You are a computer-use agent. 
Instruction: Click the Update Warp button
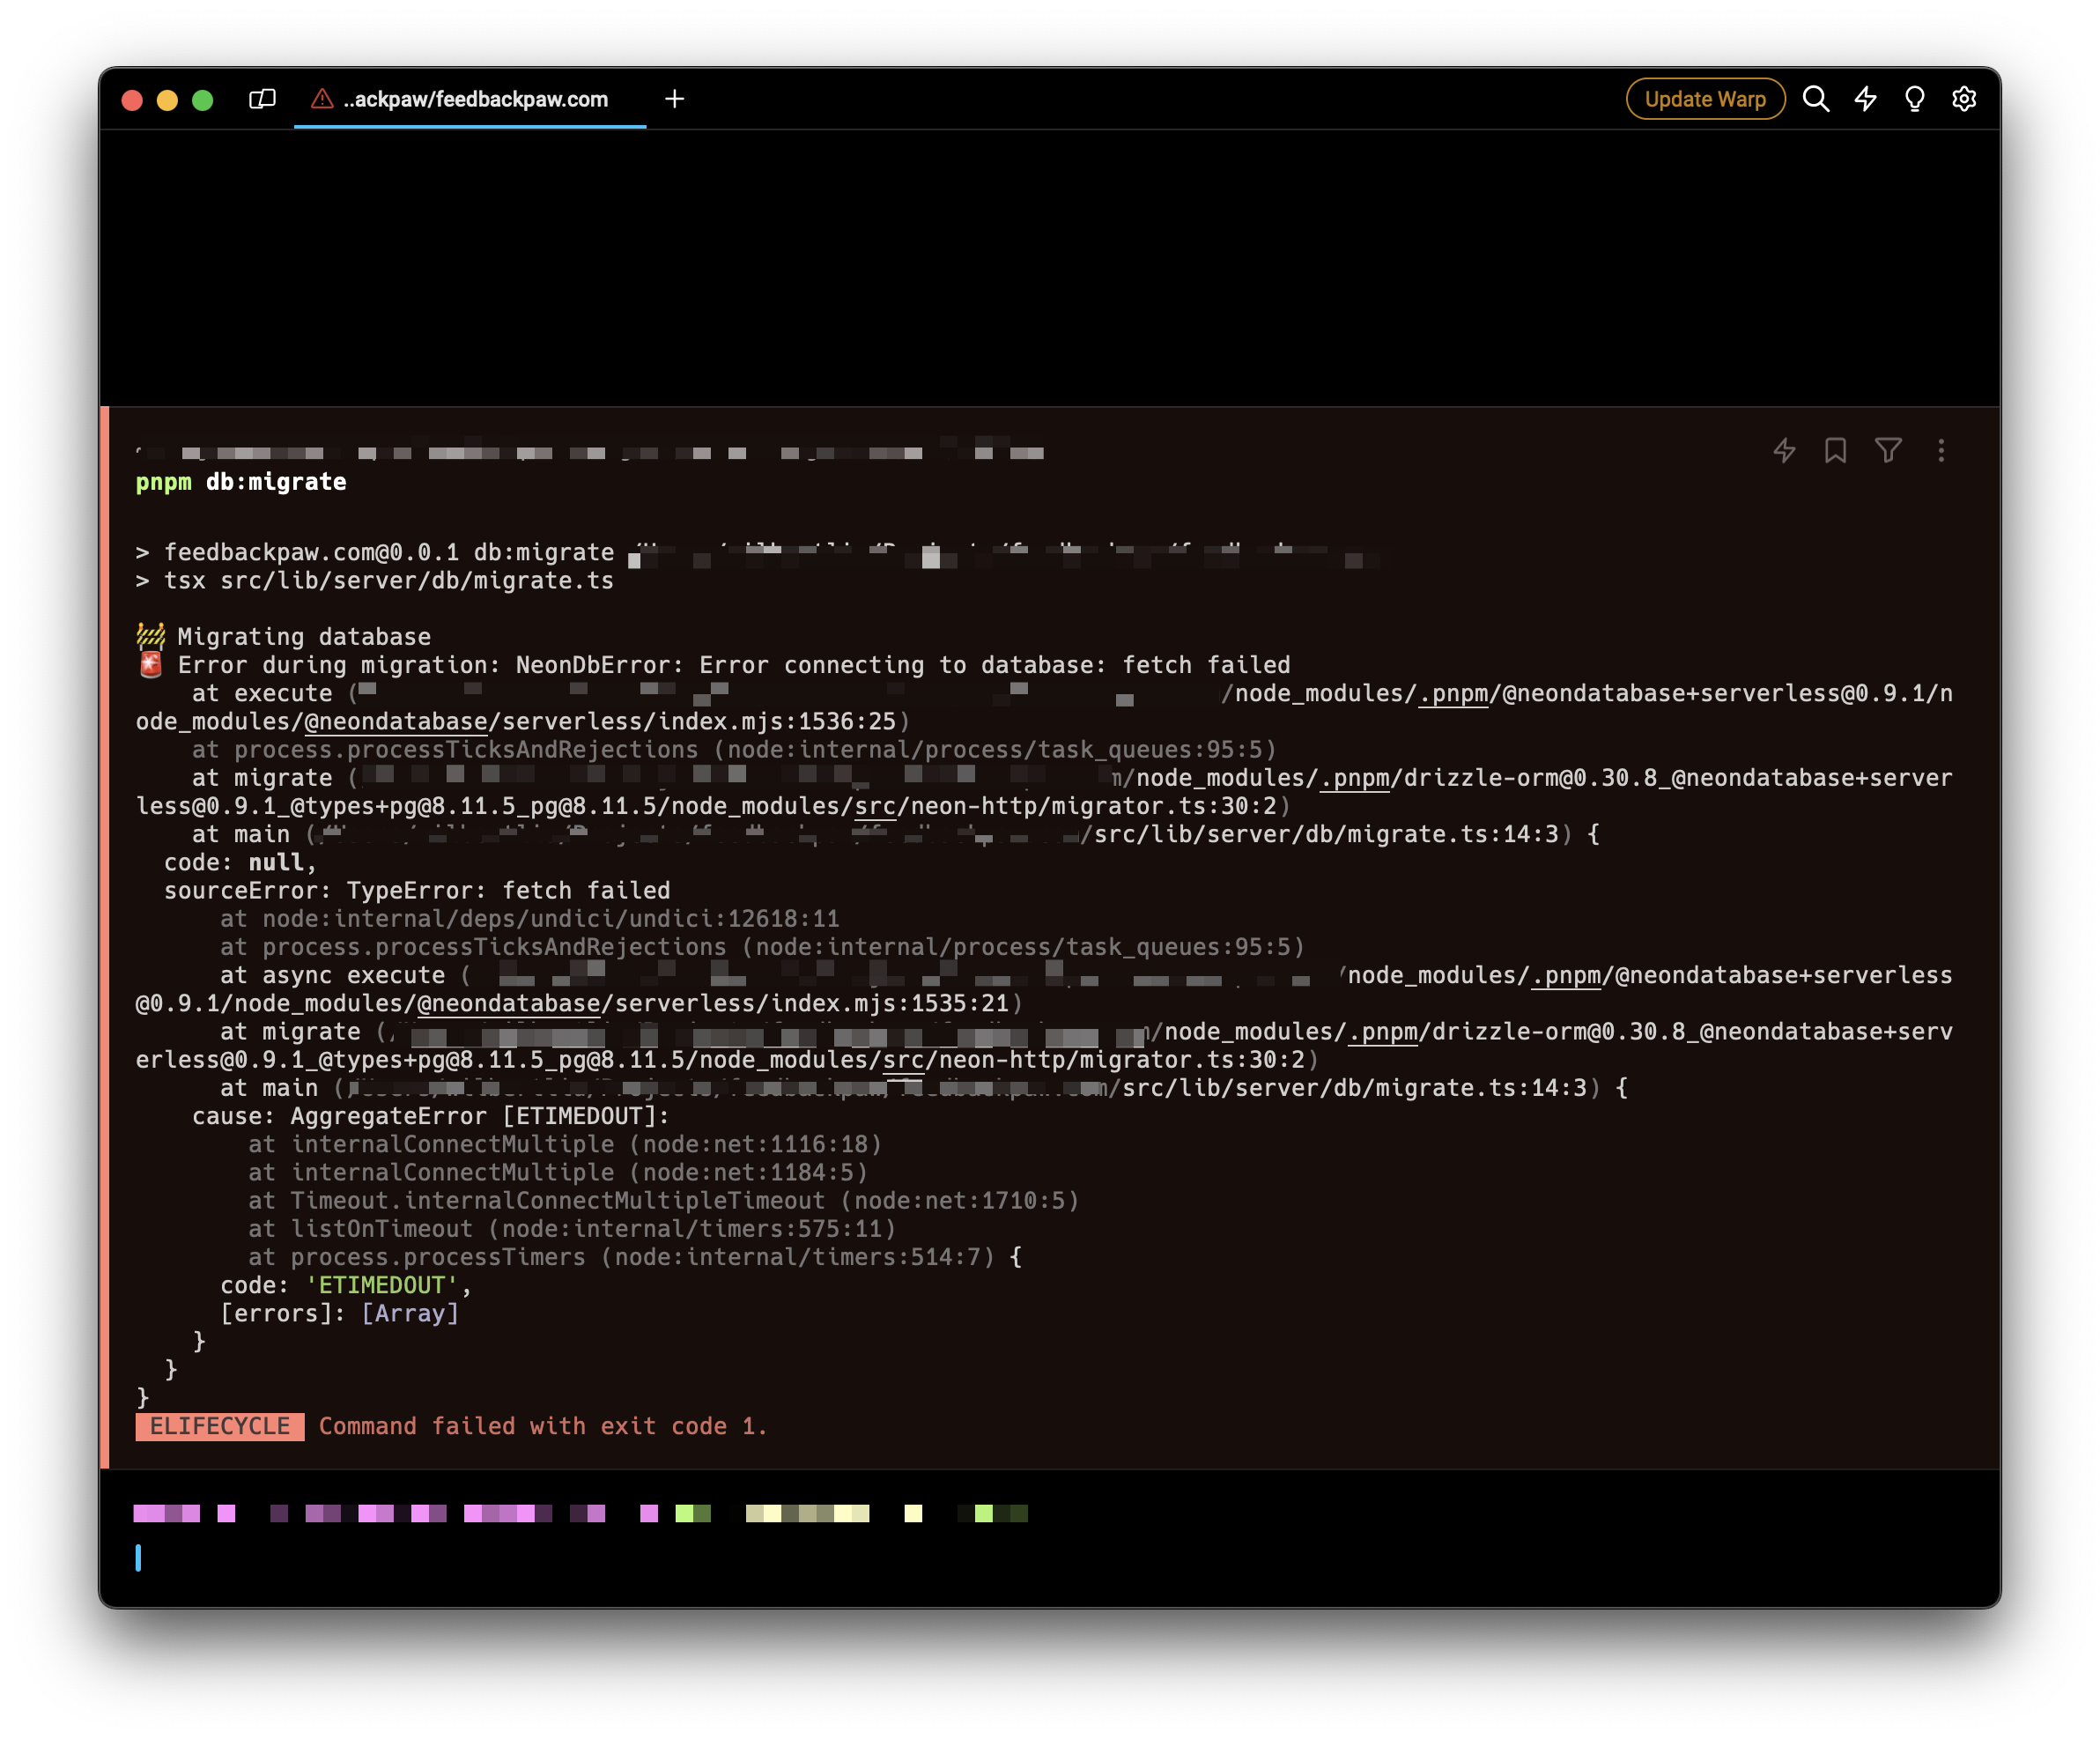pos(1705,99)
